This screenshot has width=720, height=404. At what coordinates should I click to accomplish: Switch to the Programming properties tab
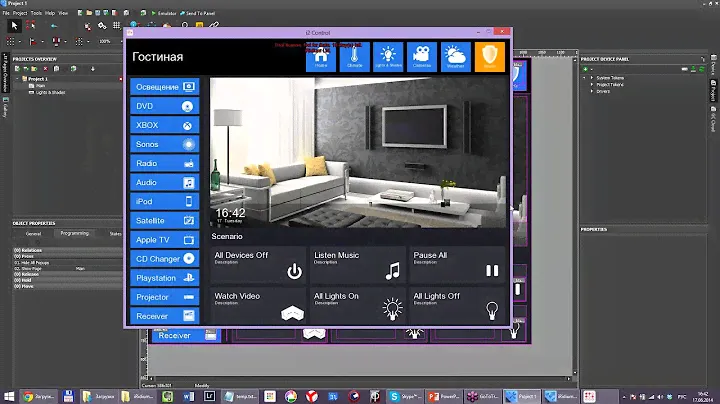tap(74, 232)
